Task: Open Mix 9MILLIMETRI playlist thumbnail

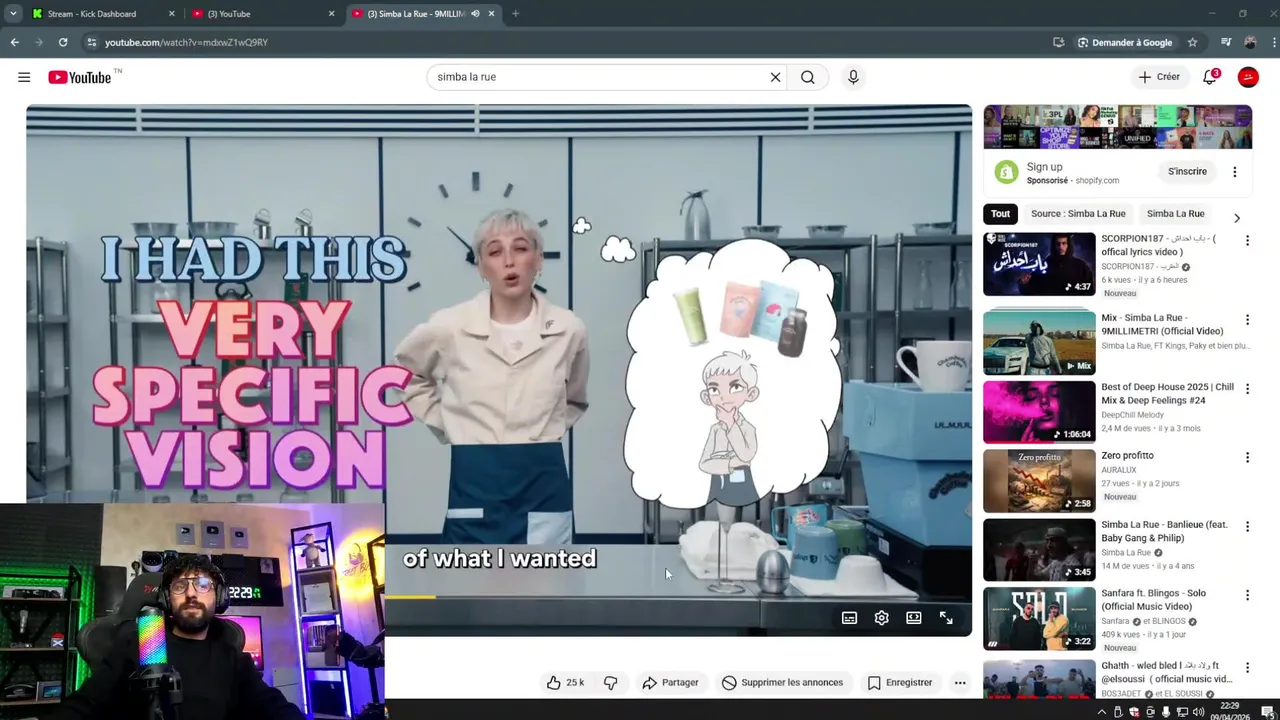Action: [1039, 342]
